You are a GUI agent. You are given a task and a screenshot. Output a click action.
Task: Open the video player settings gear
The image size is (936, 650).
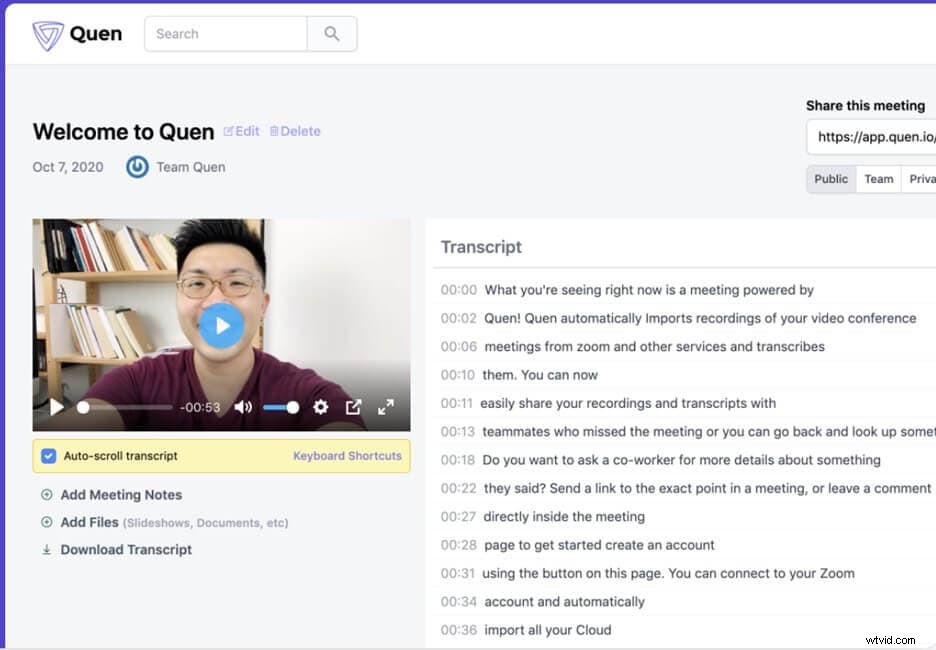point(320,407)
